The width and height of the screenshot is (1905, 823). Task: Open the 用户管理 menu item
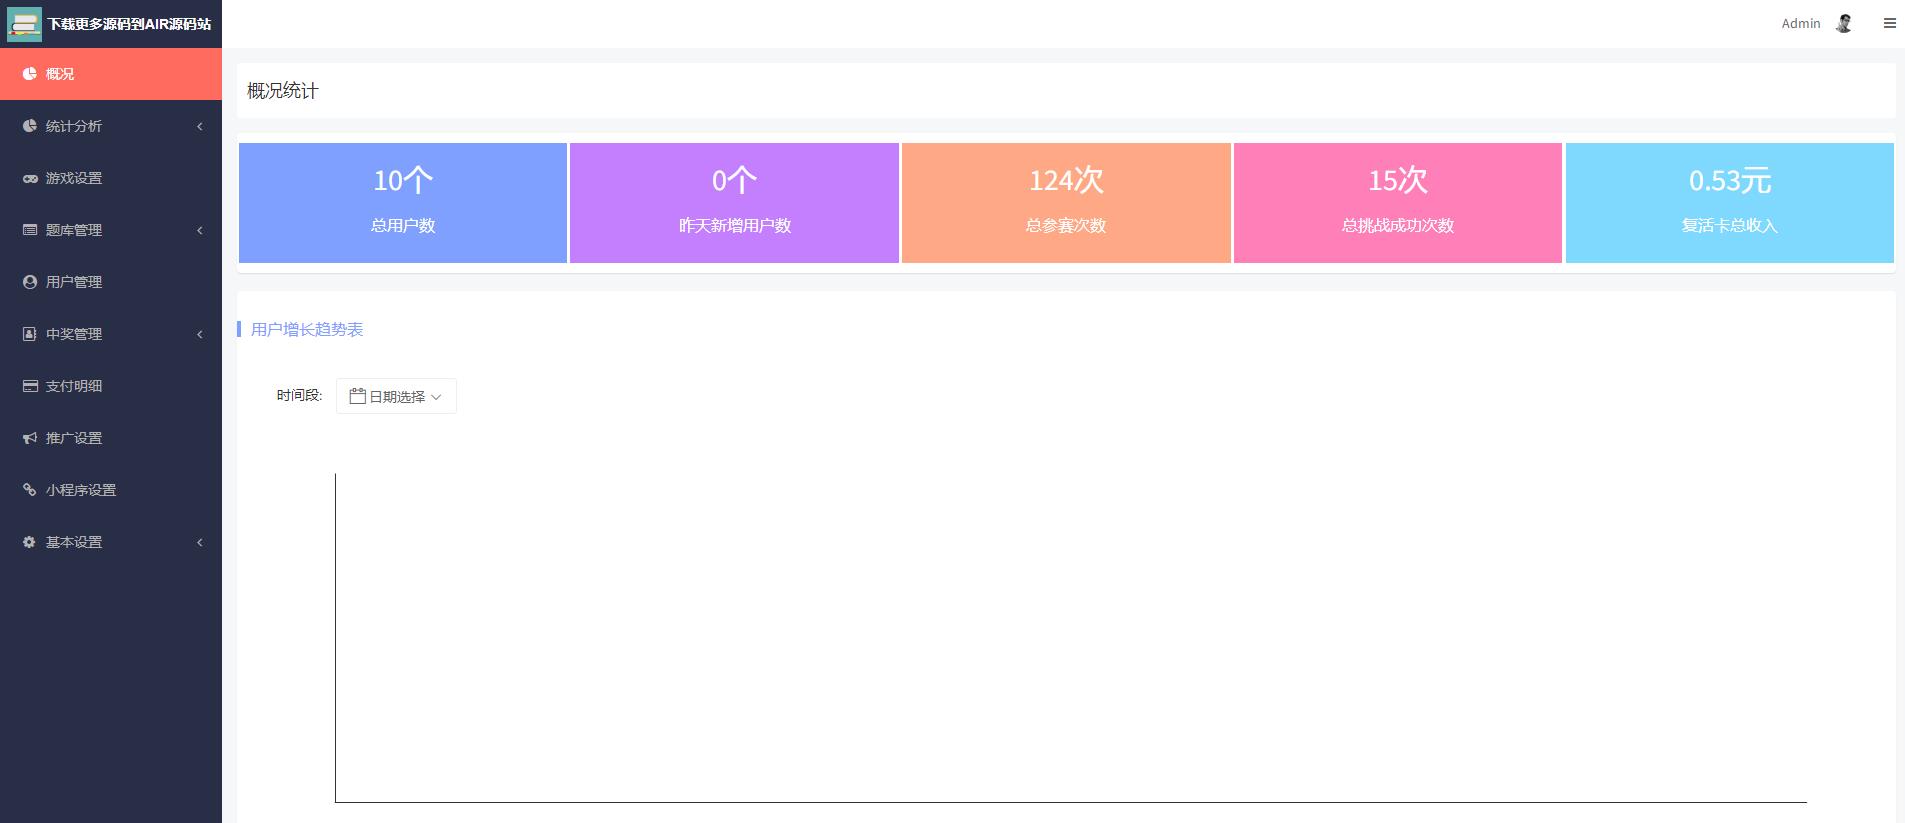point(74,282)
